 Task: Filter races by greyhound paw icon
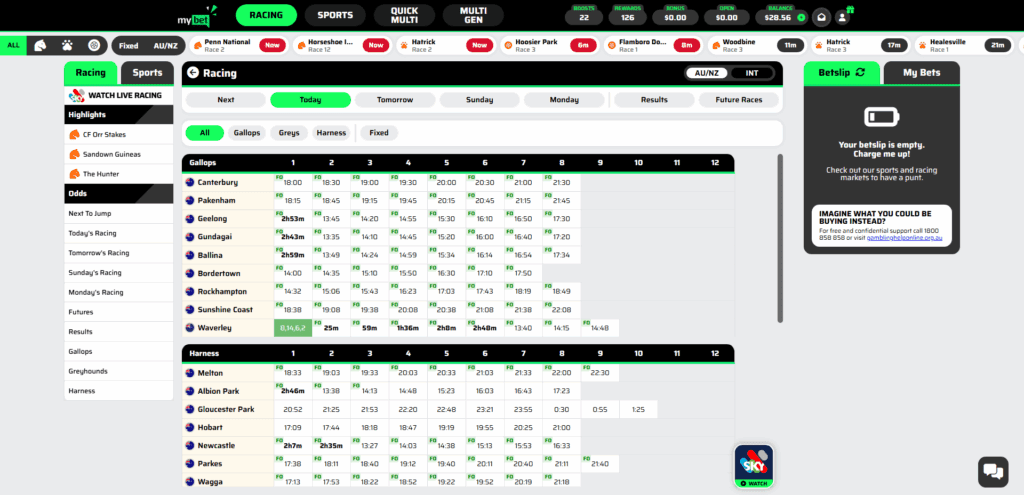[66, 46]
